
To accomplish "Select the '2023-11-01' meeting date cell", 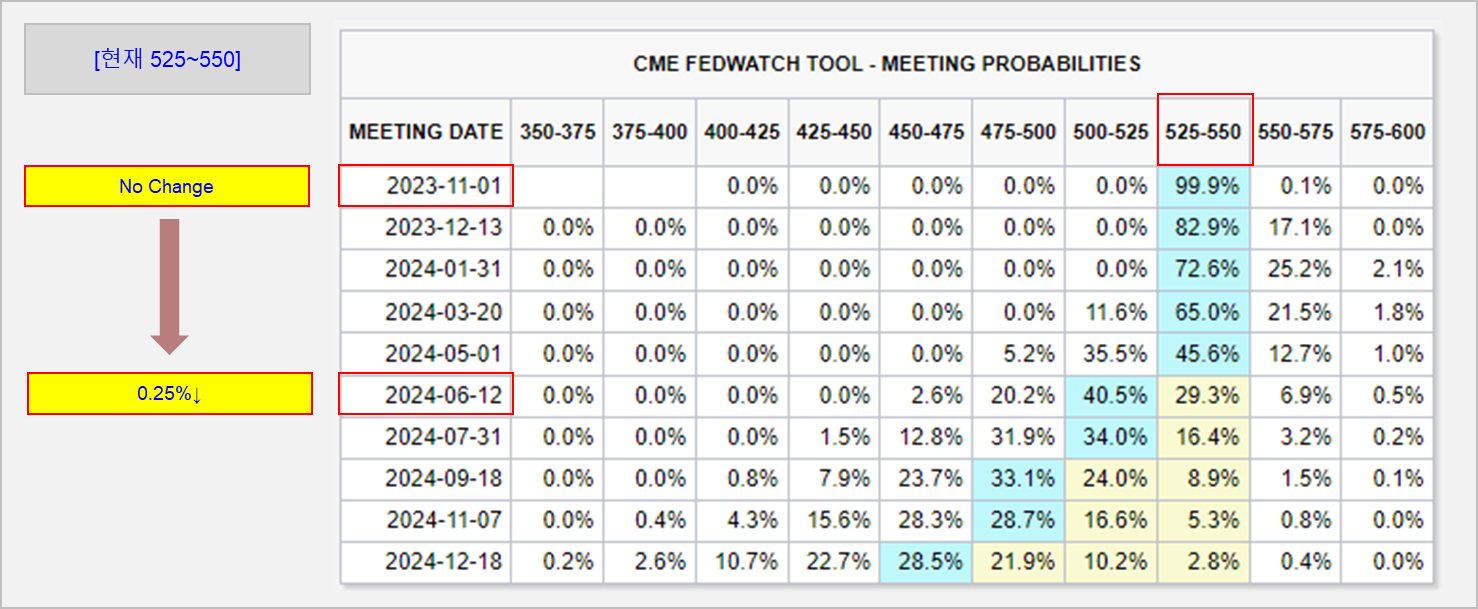I will pyautogui.click(x=426, y=186).
